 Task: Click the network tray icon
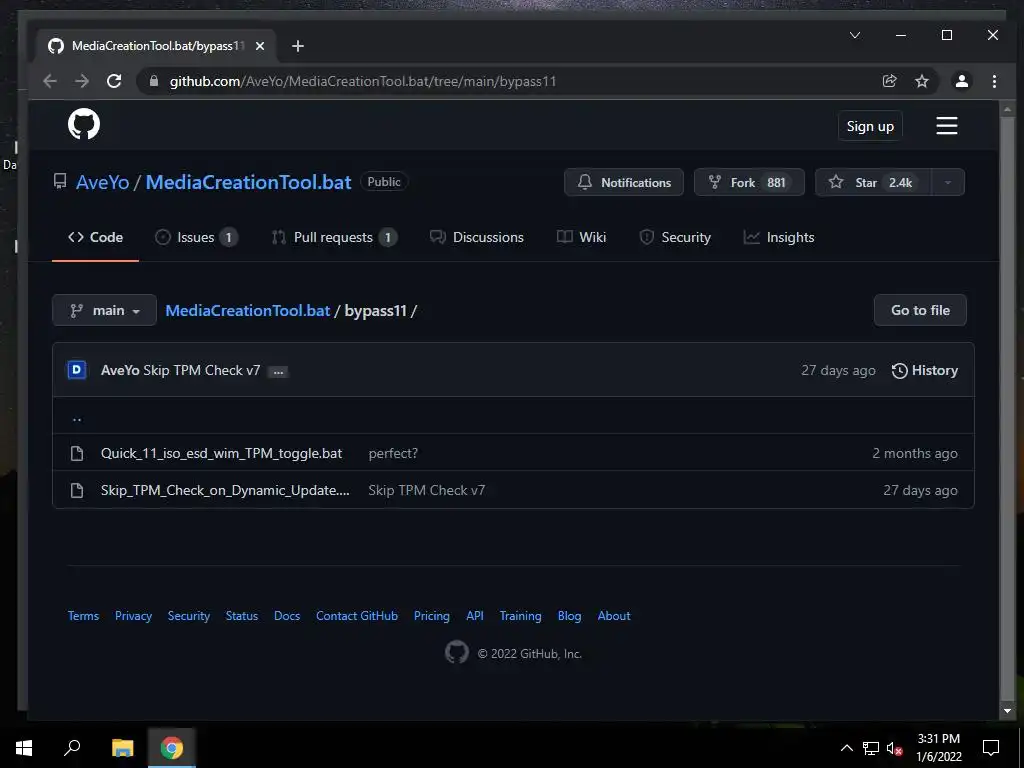[x=871, y=748]
